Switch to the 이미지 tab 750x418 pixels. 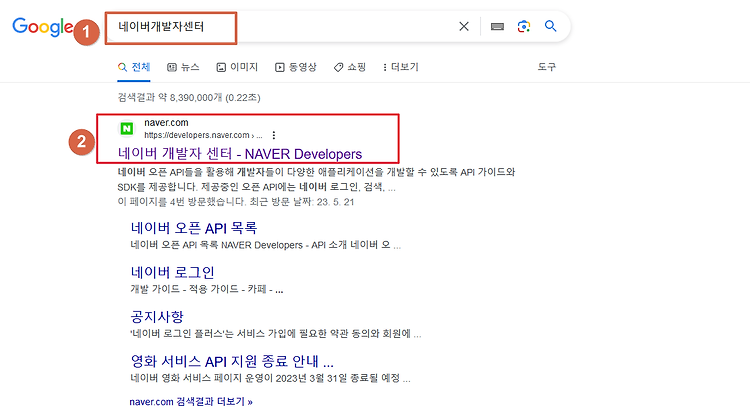point(237,67)
